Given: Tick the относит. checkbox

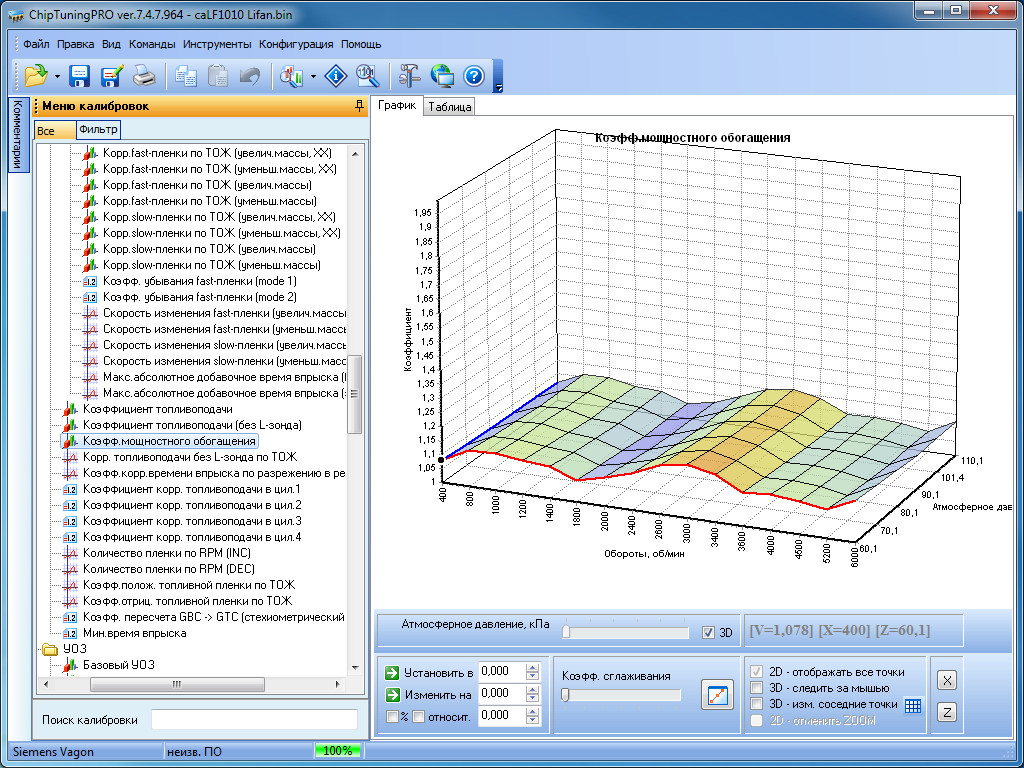Looking at the screenshot, I should 417,716.
